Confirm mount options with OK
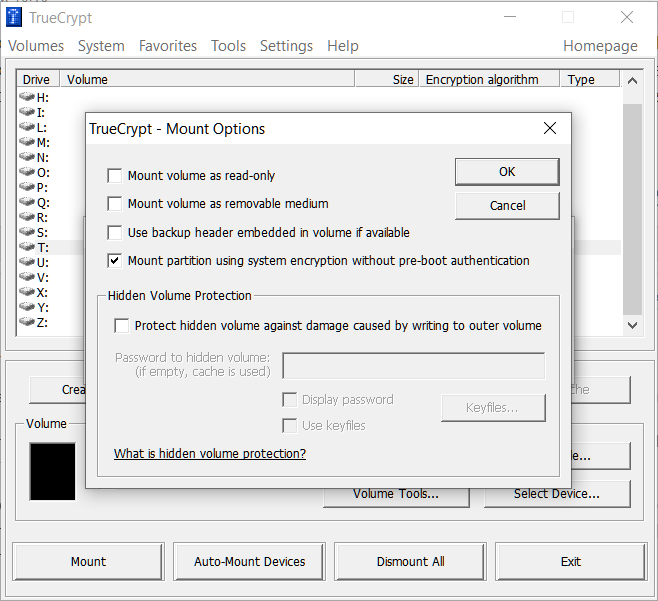Image resolution: width=658 pixels, height=601 pixels. (x=507, y=172)
